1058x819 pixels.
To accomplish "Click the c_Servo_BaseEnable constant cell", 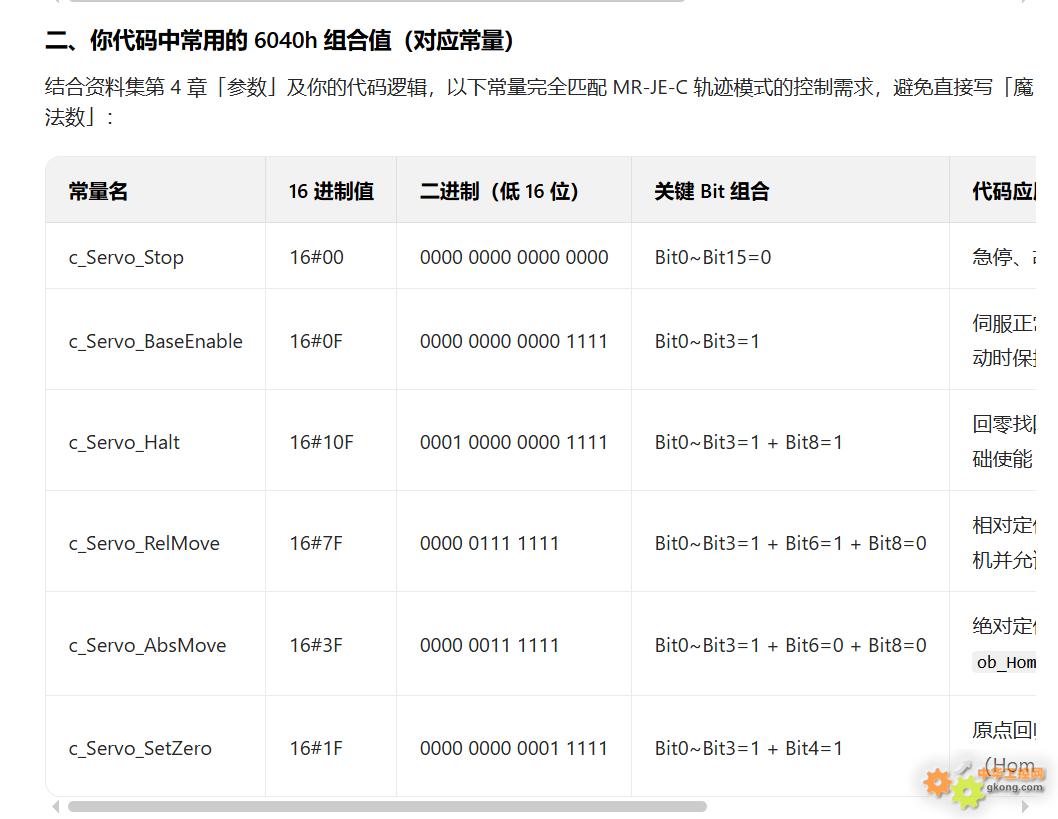I will point(155,341).
